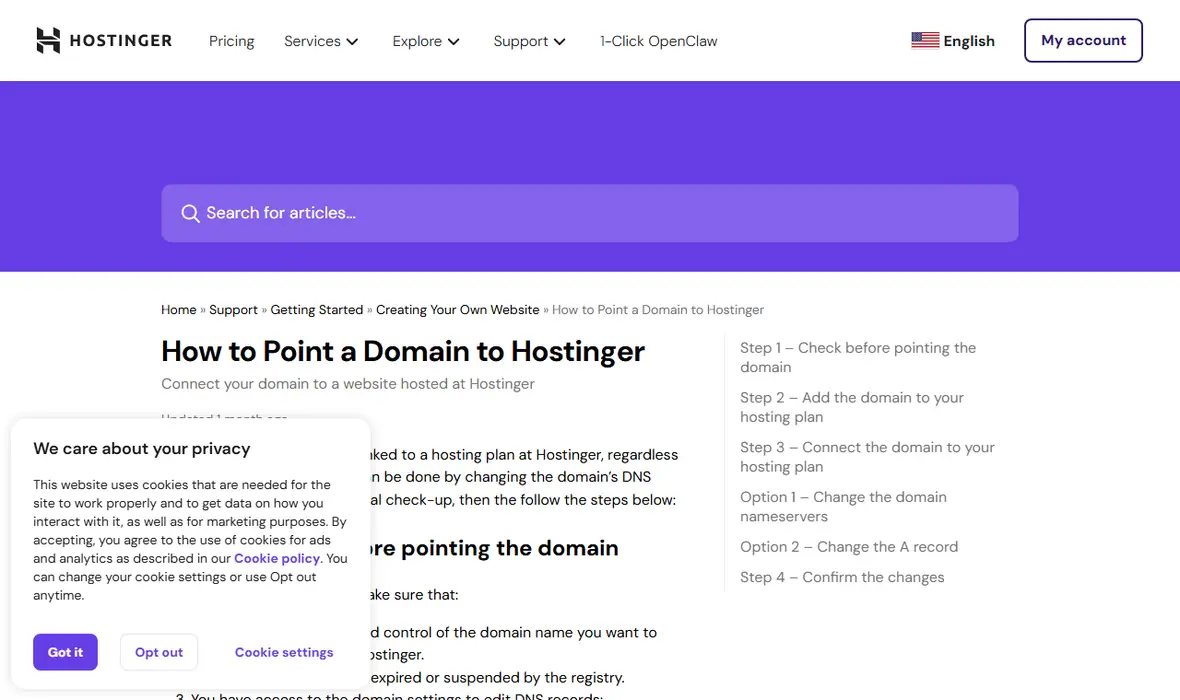Click the HOSTINGER wordmark text

click(x=121, y=41)
